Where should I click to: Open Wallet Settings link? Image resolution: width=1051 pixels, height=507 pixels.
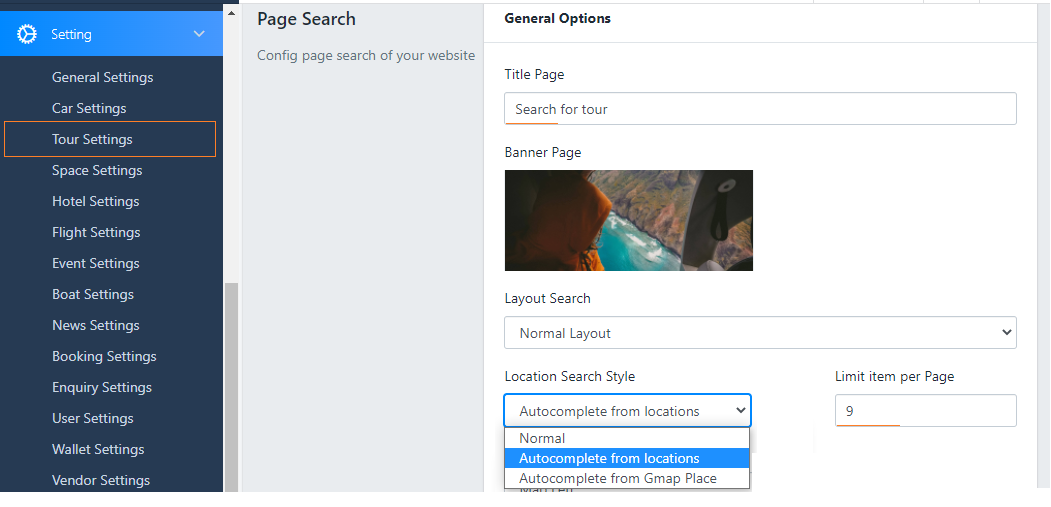point(98,449)
